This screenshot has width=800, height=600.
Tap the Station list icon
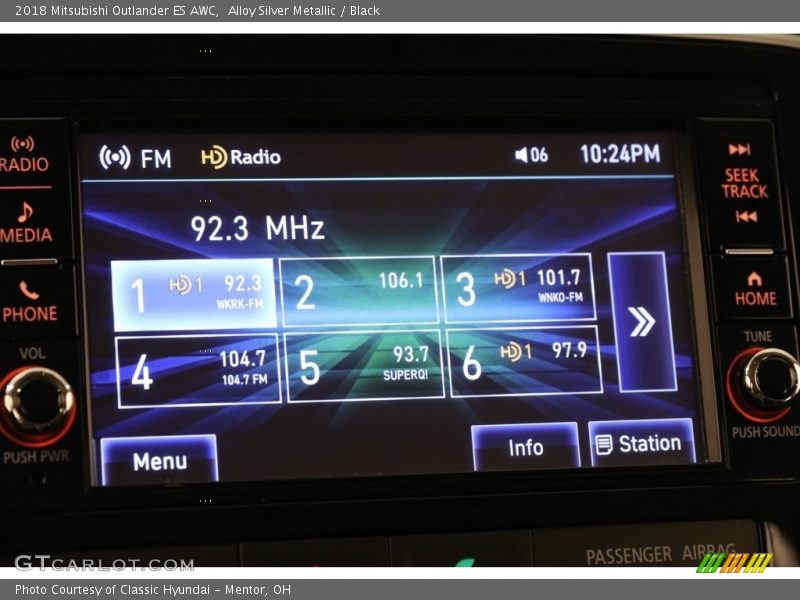click(x=604, y=444)
